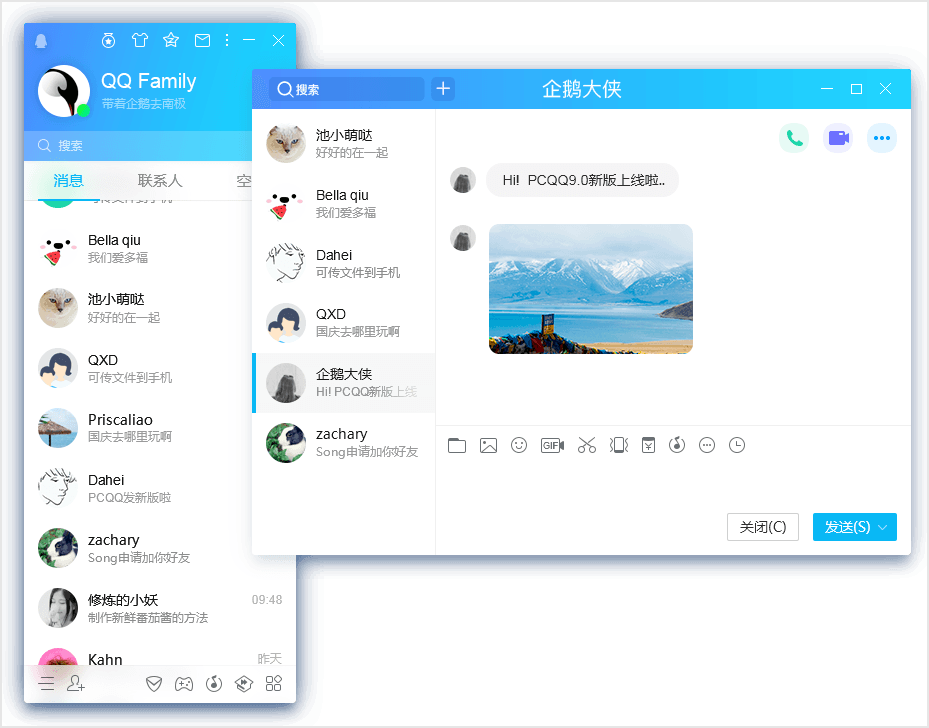929x728 pixels.
Task: Click the add friend icon at bottom
Action: (x=76, y=684)
